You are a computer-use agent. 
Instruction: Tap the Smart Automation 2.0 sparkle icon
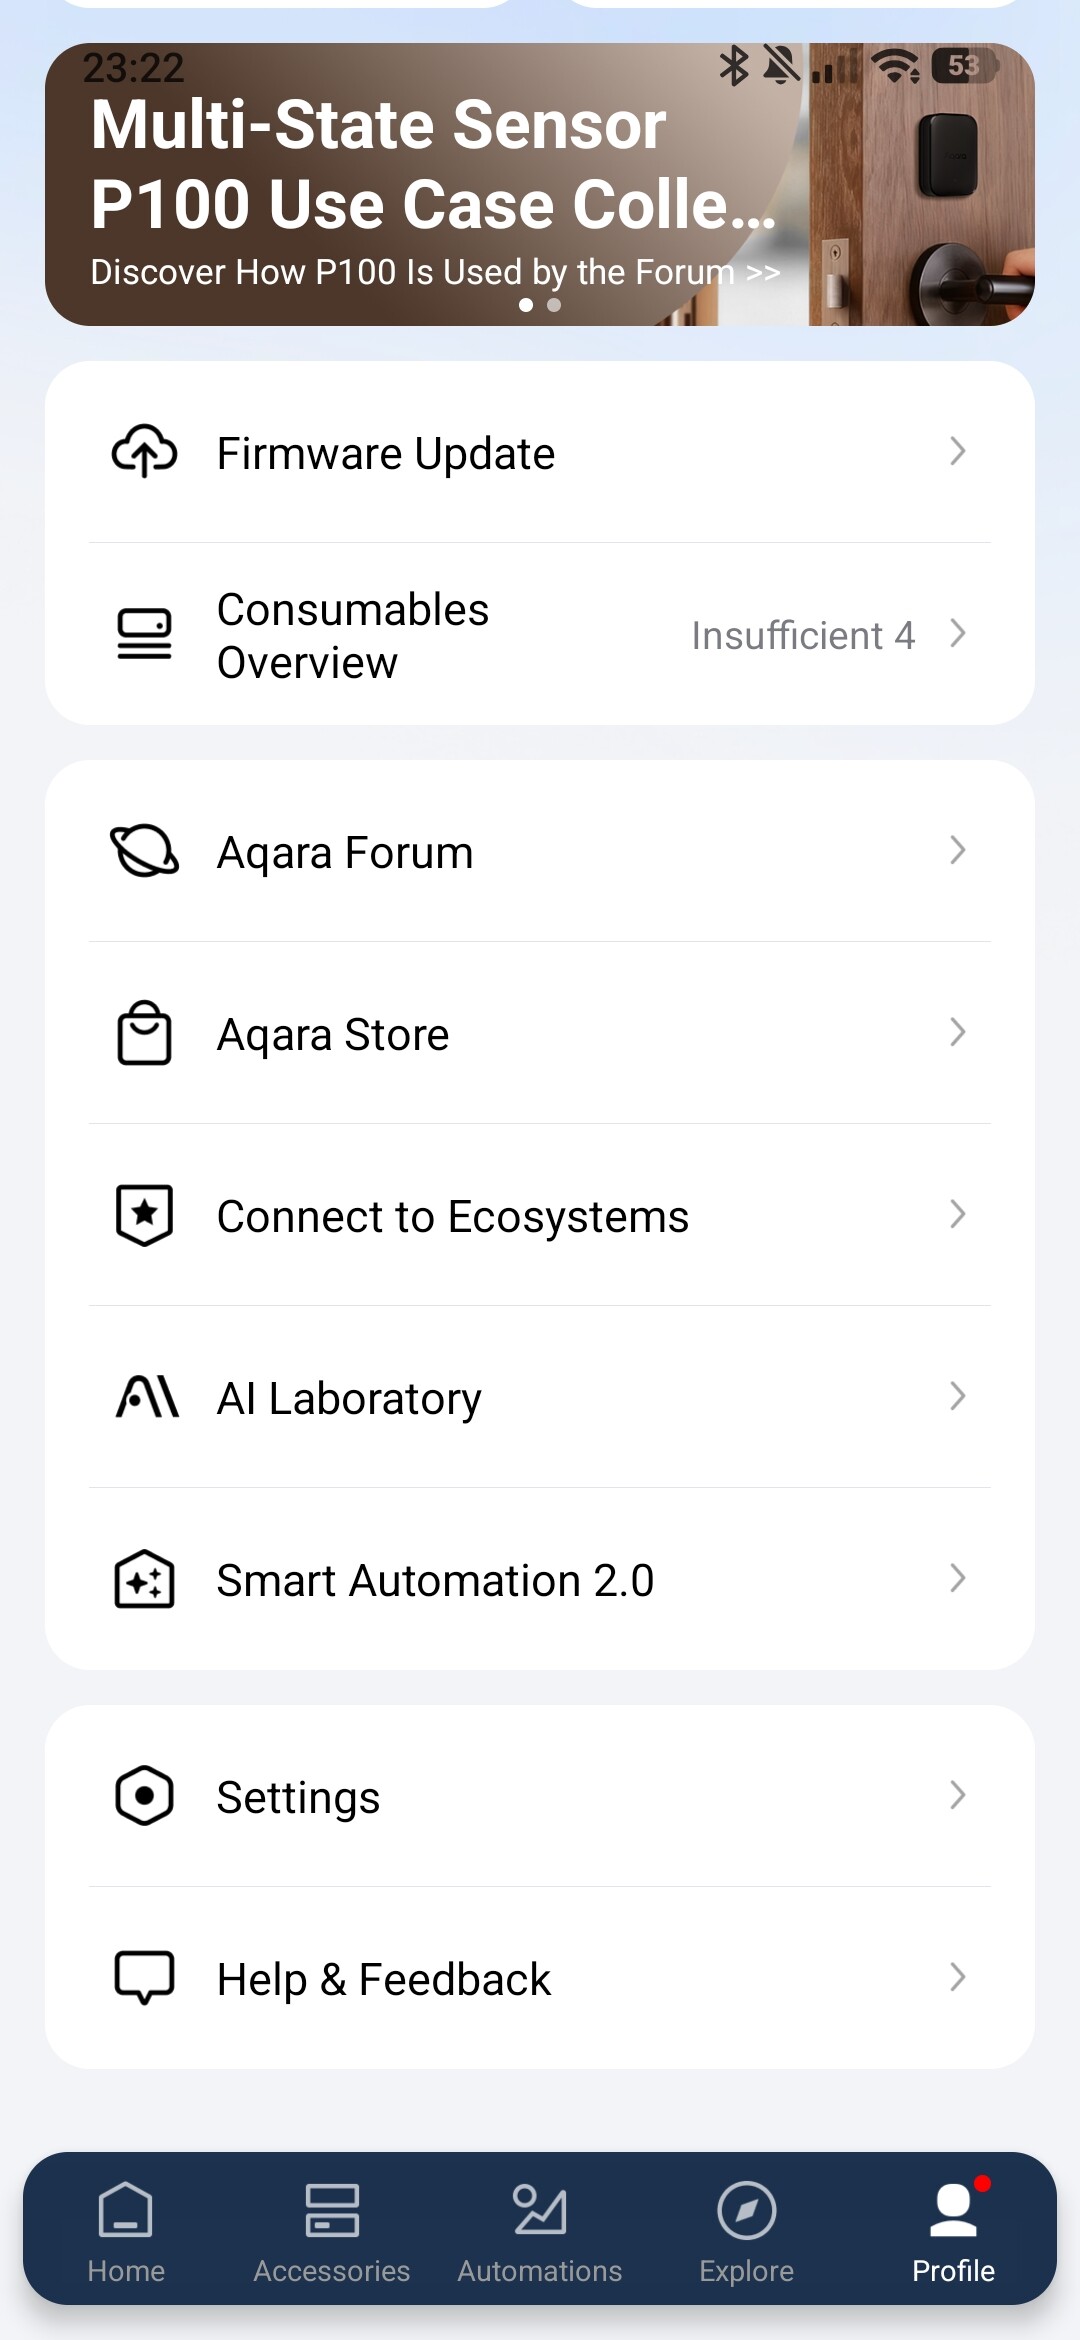pos(144,1579)
